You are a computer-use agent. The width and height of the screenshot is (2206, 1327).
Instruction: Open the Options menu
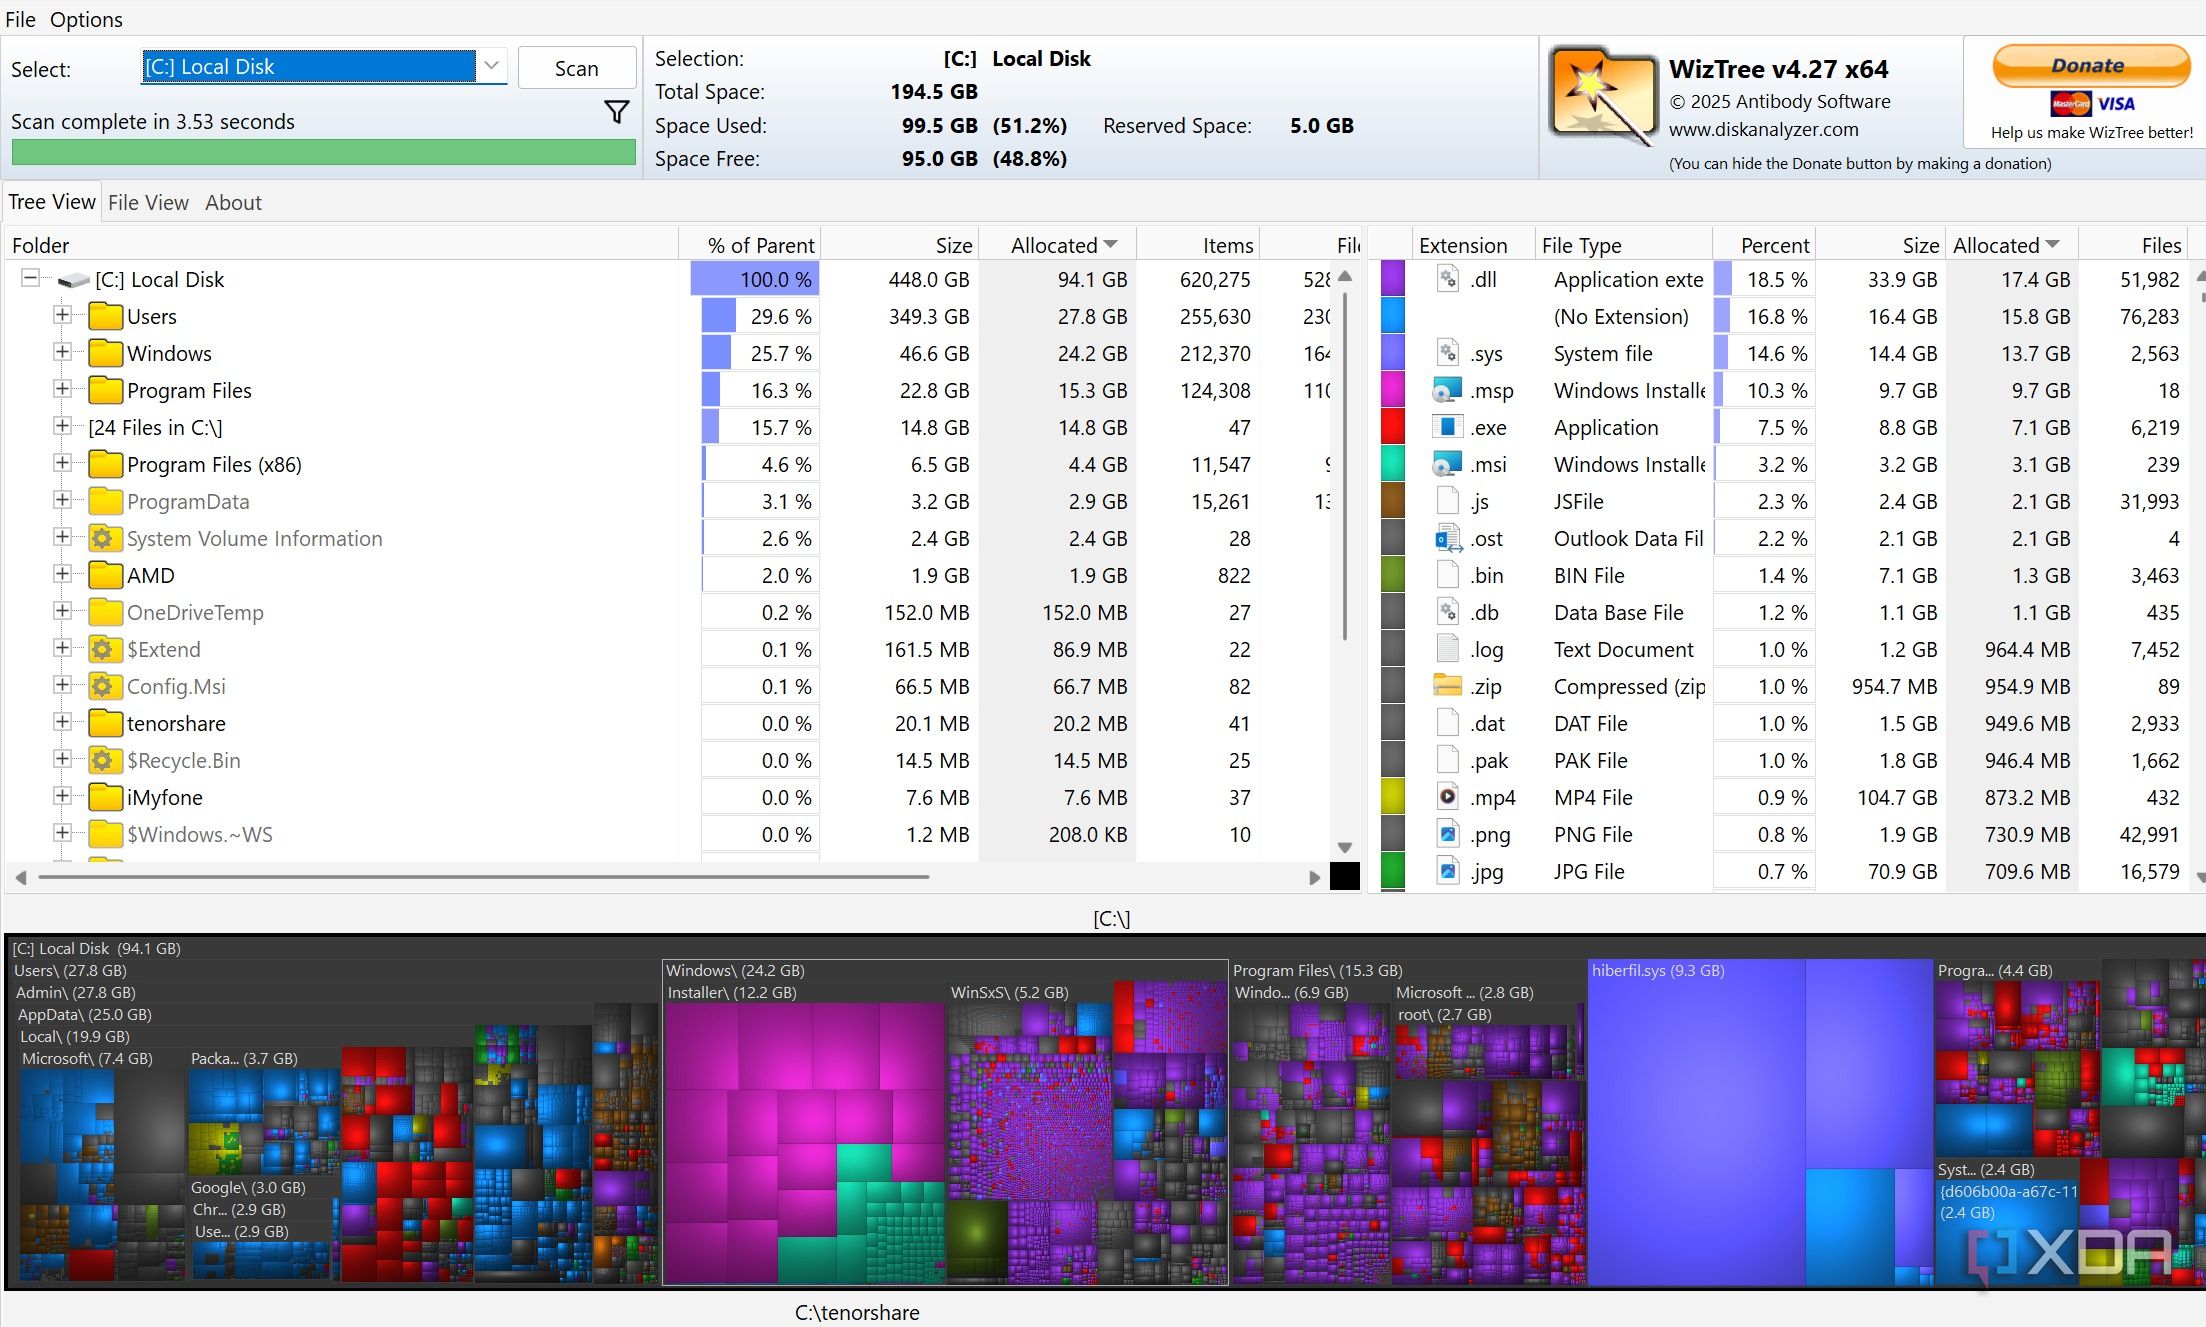click(86, 19)
